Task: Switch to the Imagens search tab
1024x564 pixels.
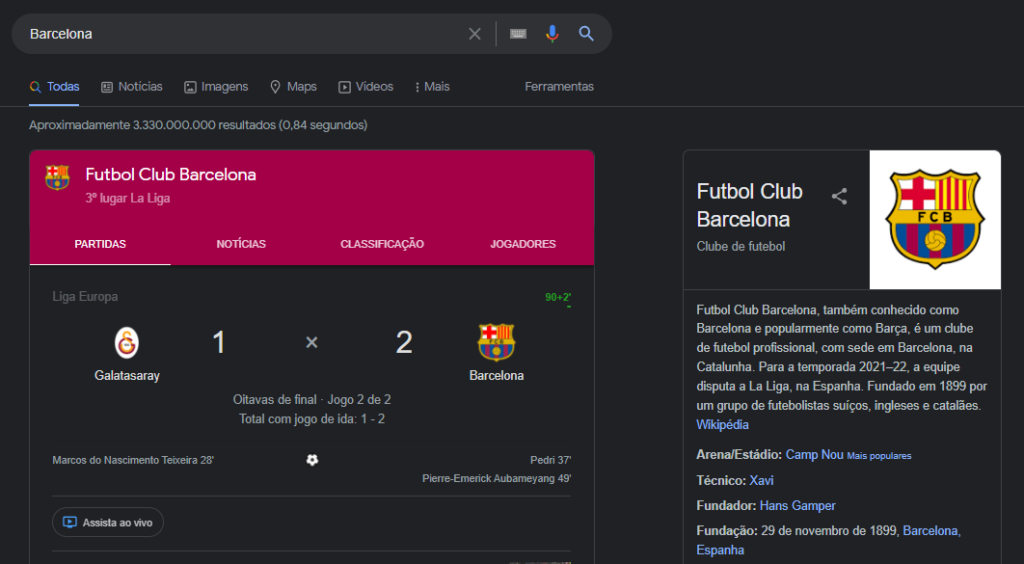Action: pos(216,87)
